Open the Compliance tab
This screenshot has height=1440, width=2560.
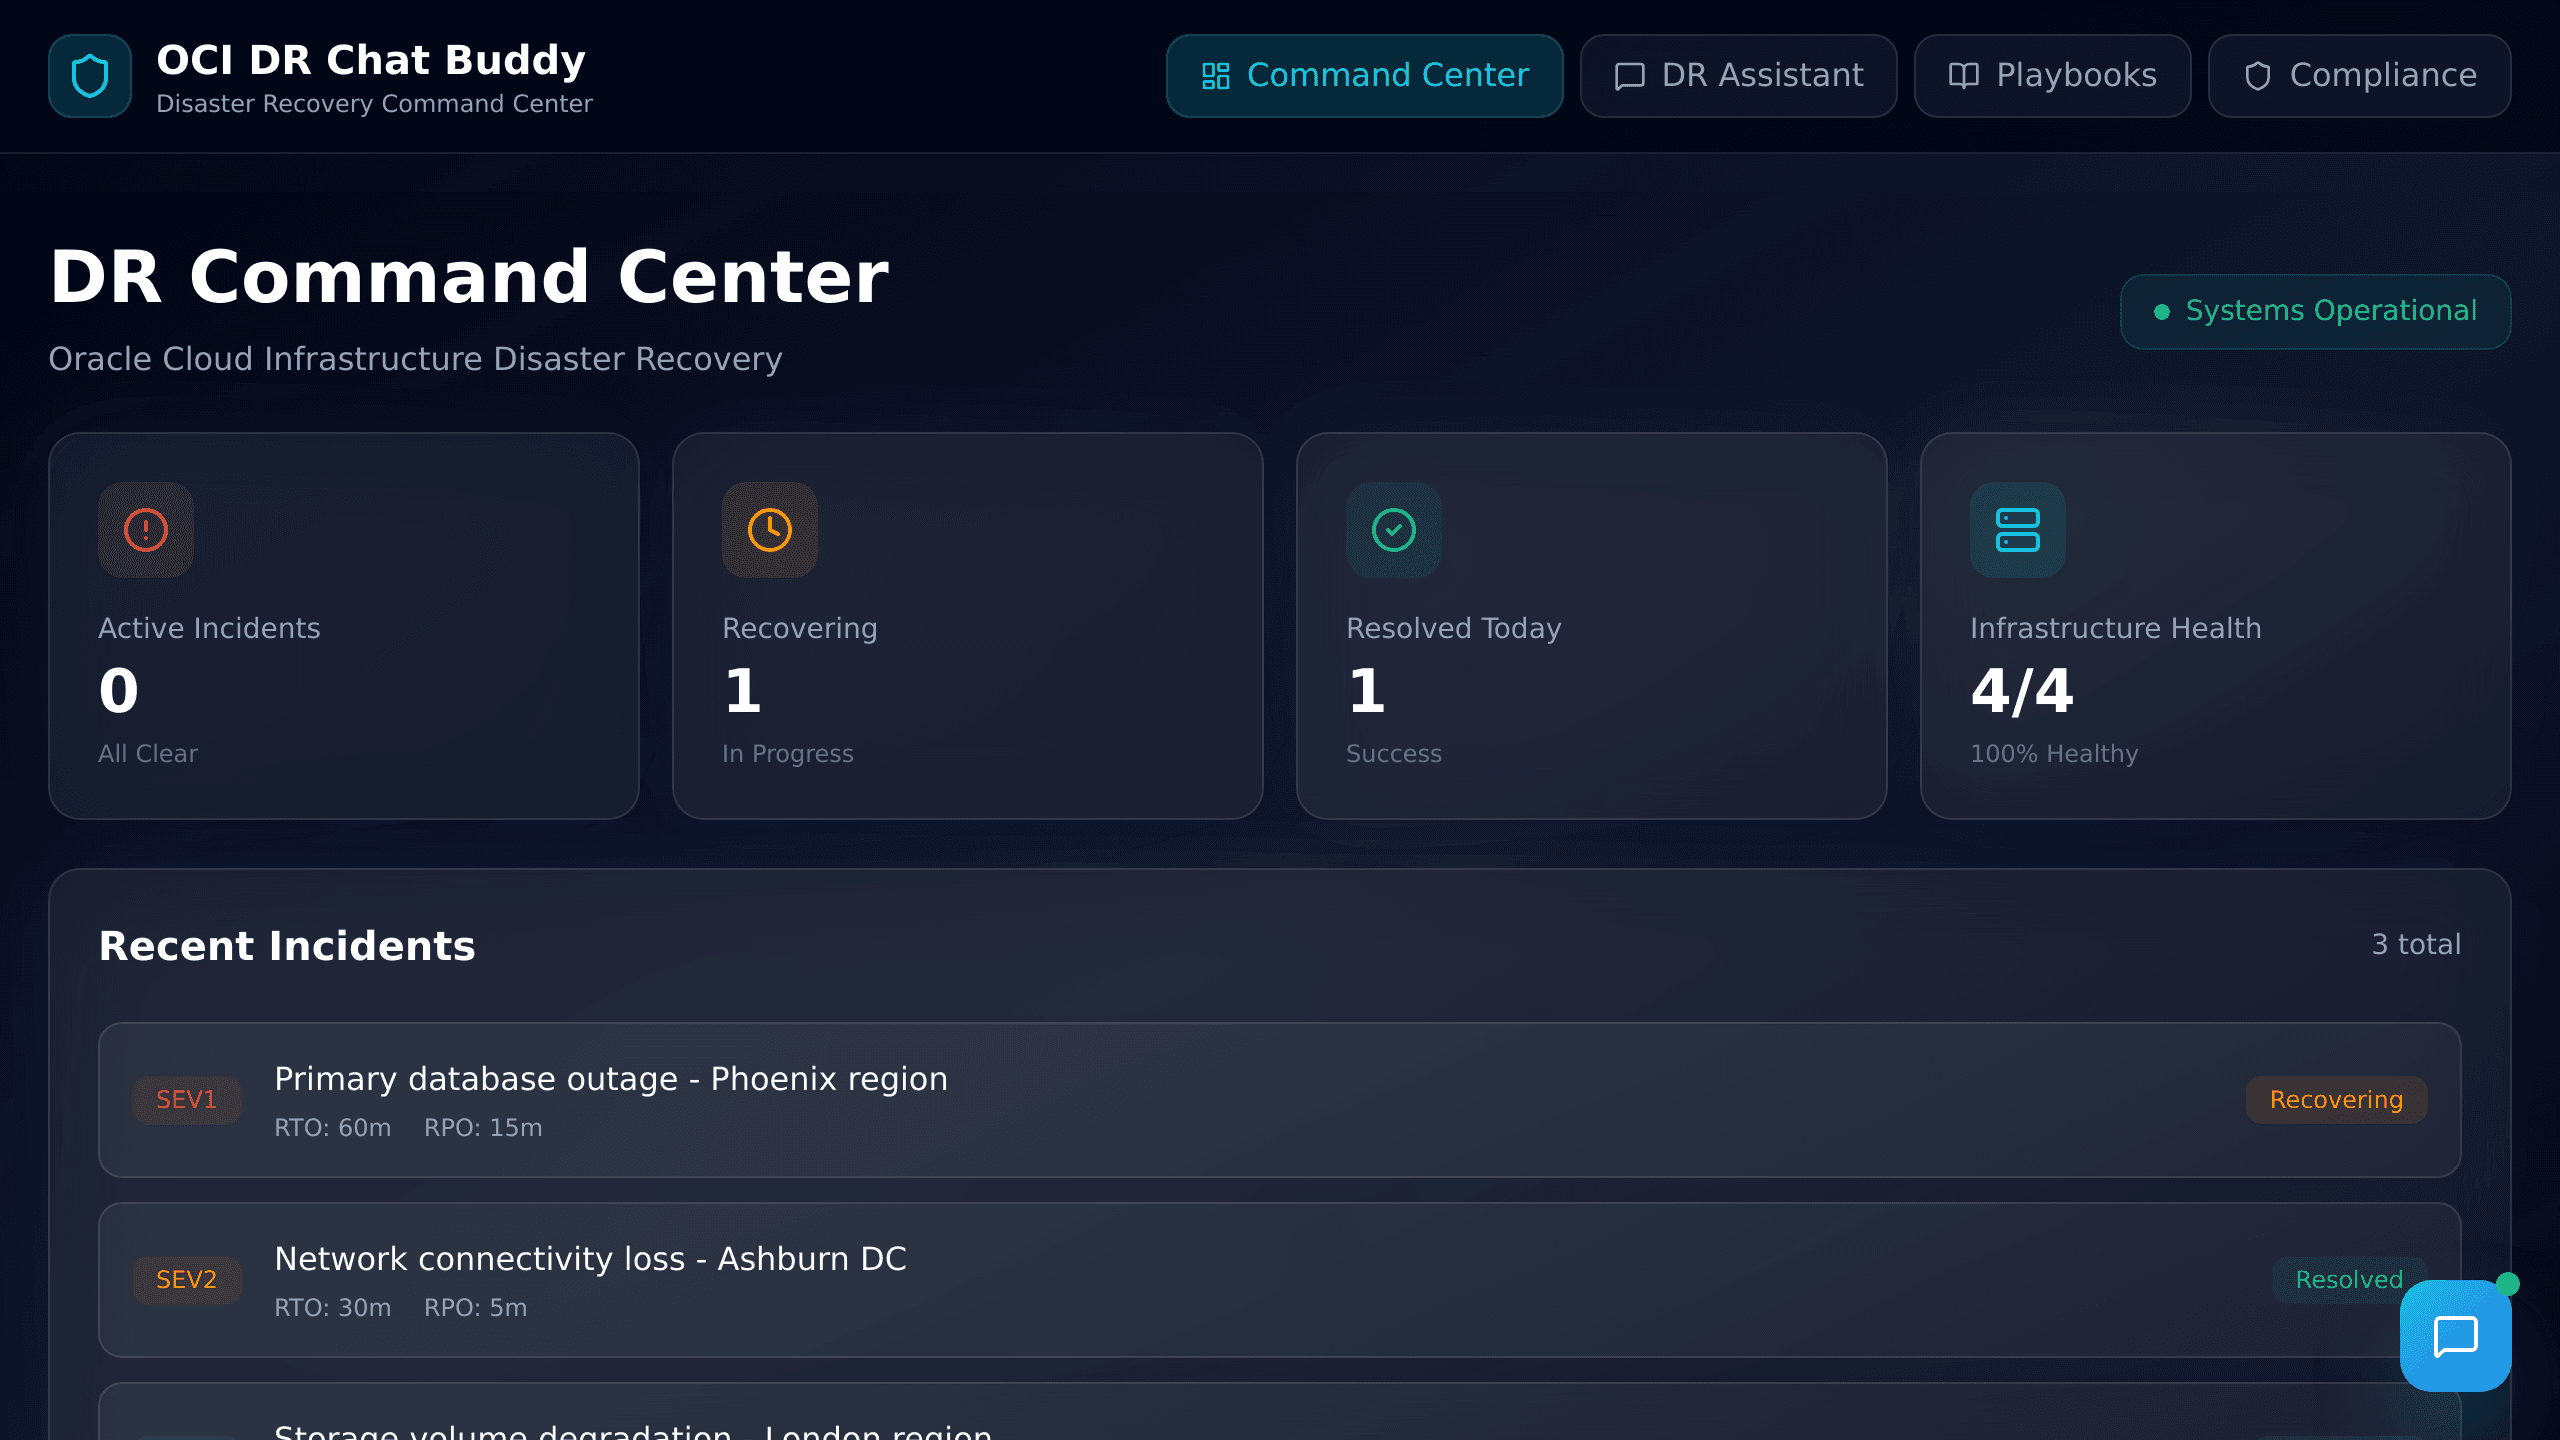(2360, 76)
